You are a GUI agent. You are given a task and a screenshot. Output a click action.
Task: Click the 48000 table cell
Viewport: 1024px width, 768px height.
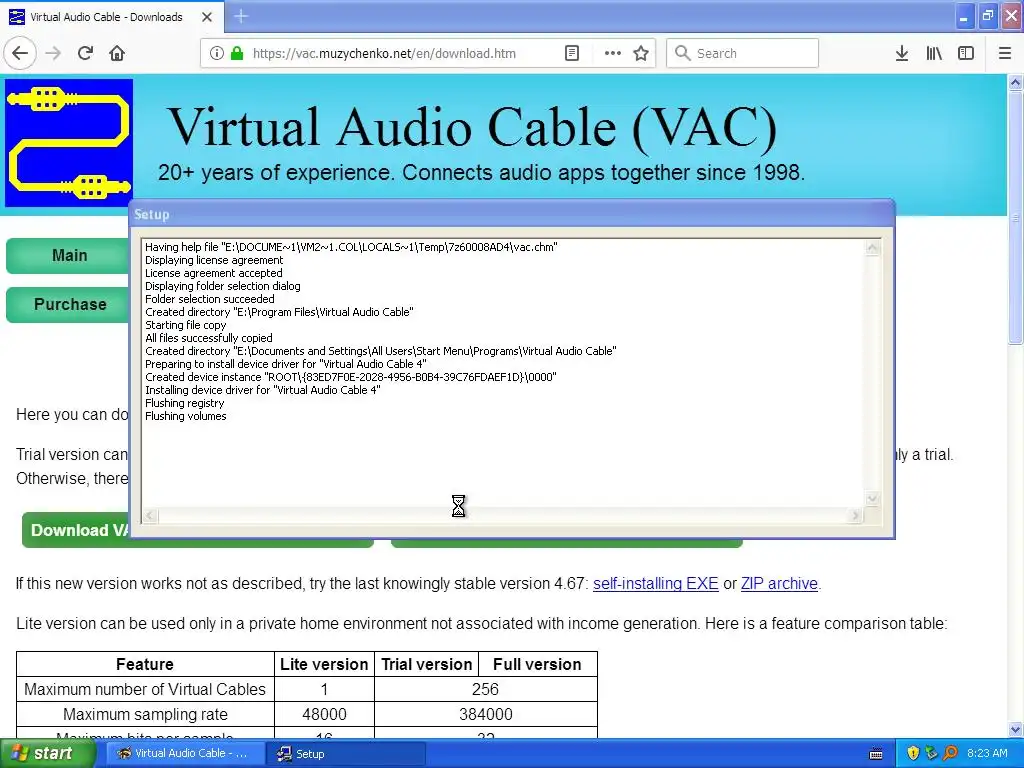click(324, 714)
